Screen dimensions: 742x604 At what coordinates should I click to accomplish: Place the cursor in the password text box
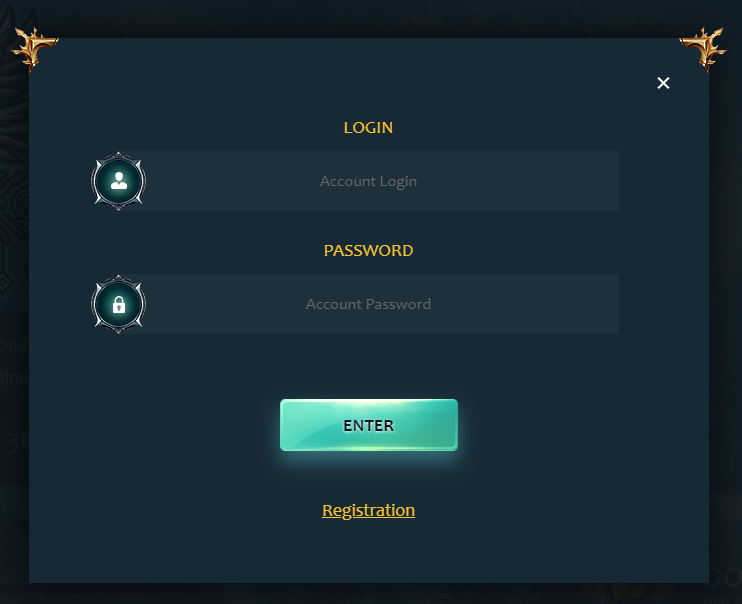(369, 304)
